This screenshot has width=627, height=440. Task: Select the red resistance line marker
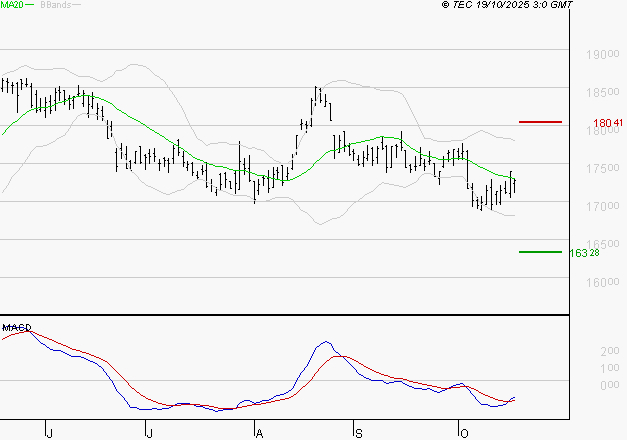pyautogui.click(x=541, y=122)
